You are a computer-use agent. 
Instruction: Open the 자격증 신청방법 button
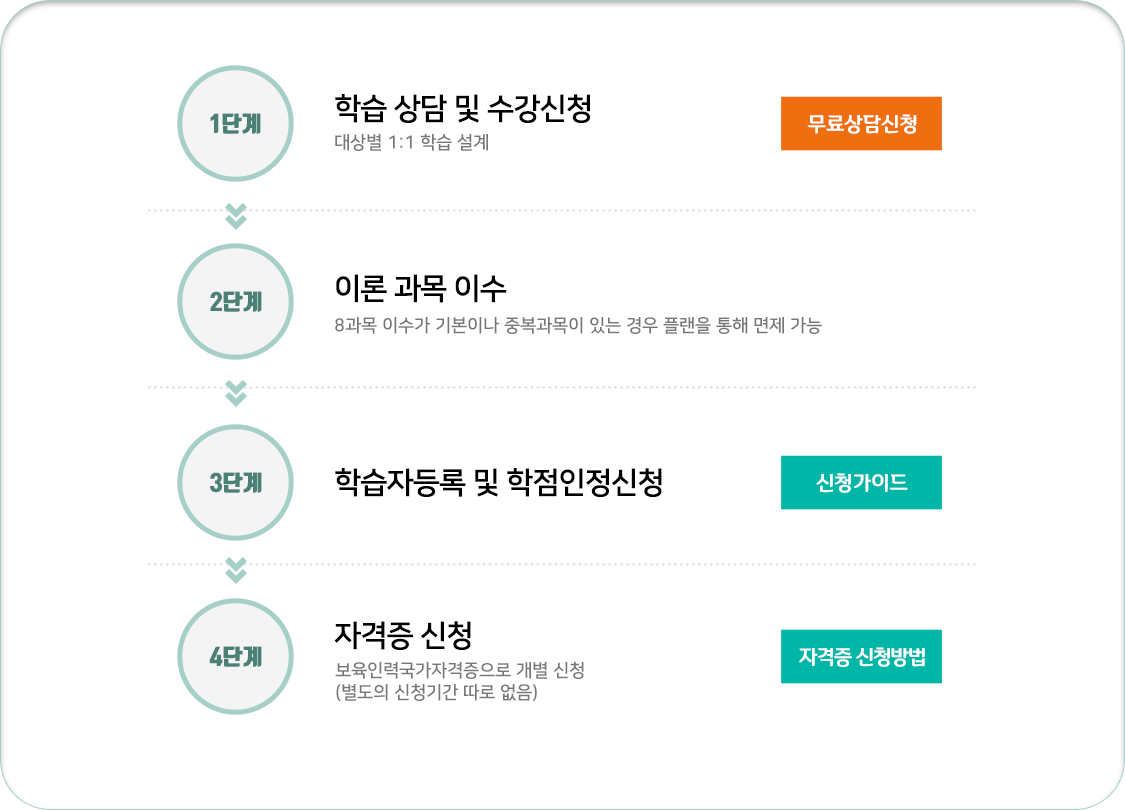pos(861,656)
